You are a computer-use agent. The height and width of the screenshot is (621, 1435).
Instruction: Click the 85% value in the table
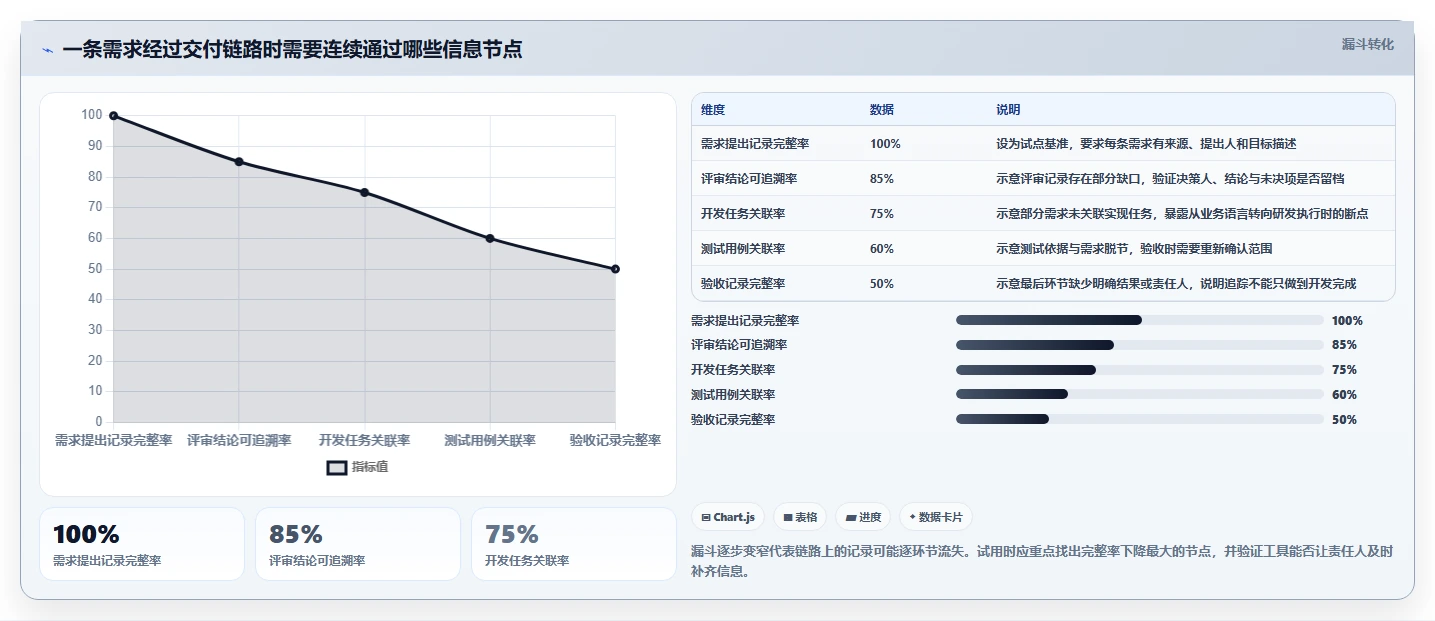tap(882, 179)
